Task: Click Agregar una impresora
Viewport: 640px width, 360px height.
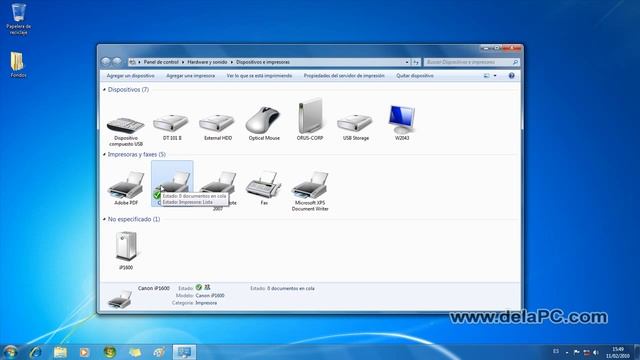Action: point(190,76)
